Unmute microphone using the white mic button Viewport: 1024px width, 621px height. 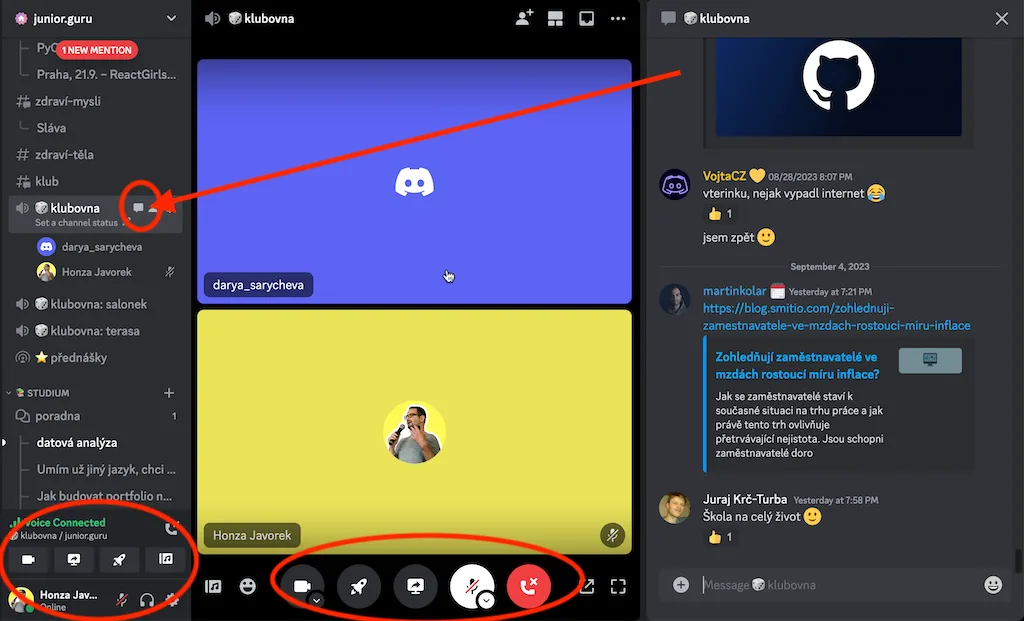coord(472,586)
